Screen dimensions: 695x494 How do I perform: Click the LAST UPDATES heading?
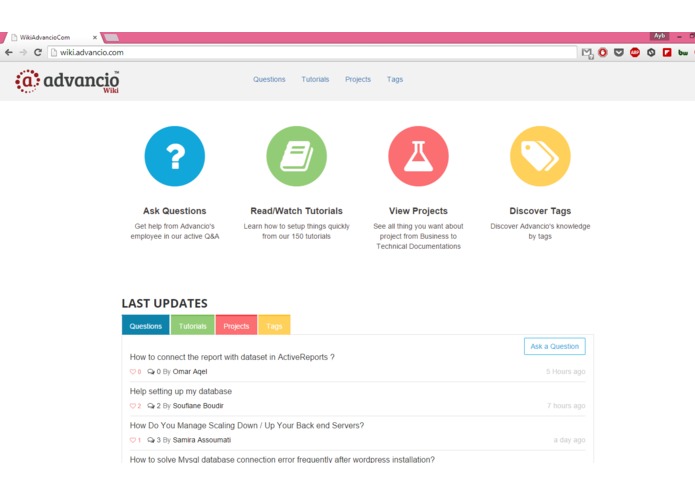coord(164,303)
